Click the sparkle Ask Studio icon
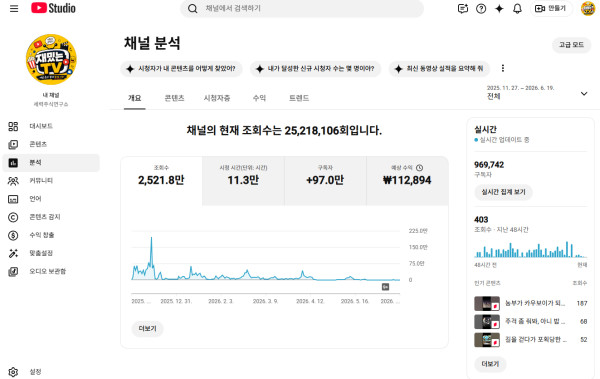 pos(499,8)
